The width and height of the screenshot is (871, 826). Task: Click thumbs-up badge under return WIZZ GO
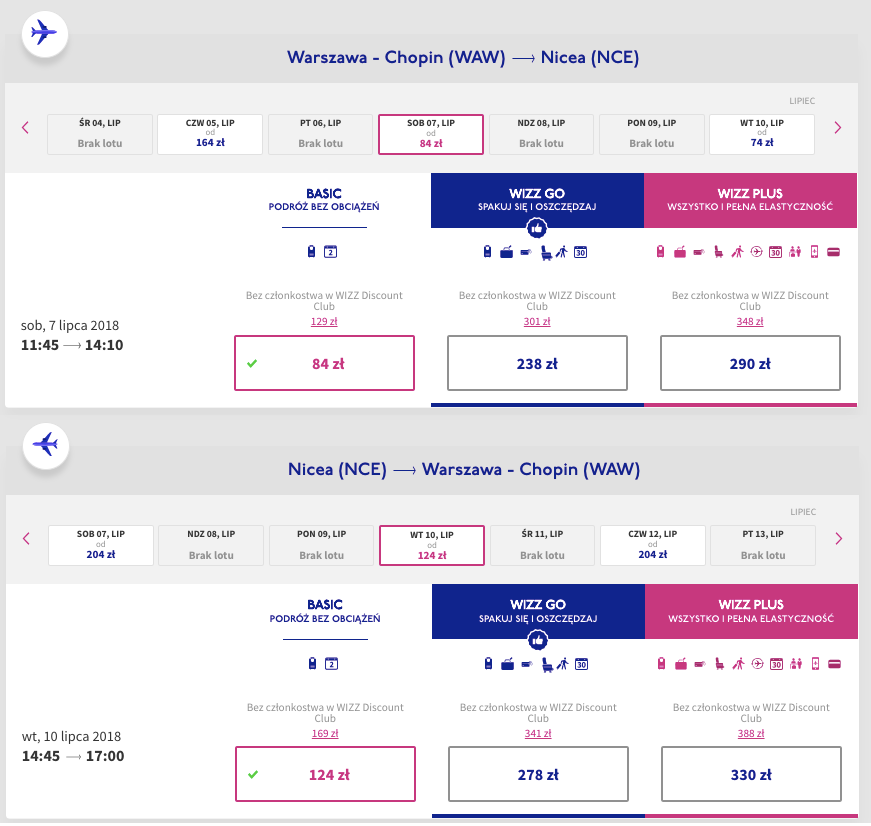coord(537,638)
